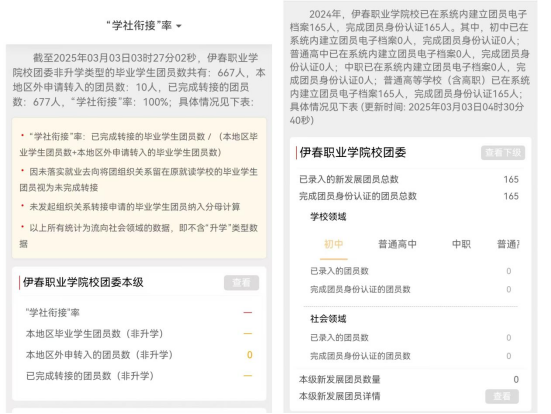Click the yellow notes box about 学社衔接率 formula
Screen dimensions: 551x414
coord(139,188)
